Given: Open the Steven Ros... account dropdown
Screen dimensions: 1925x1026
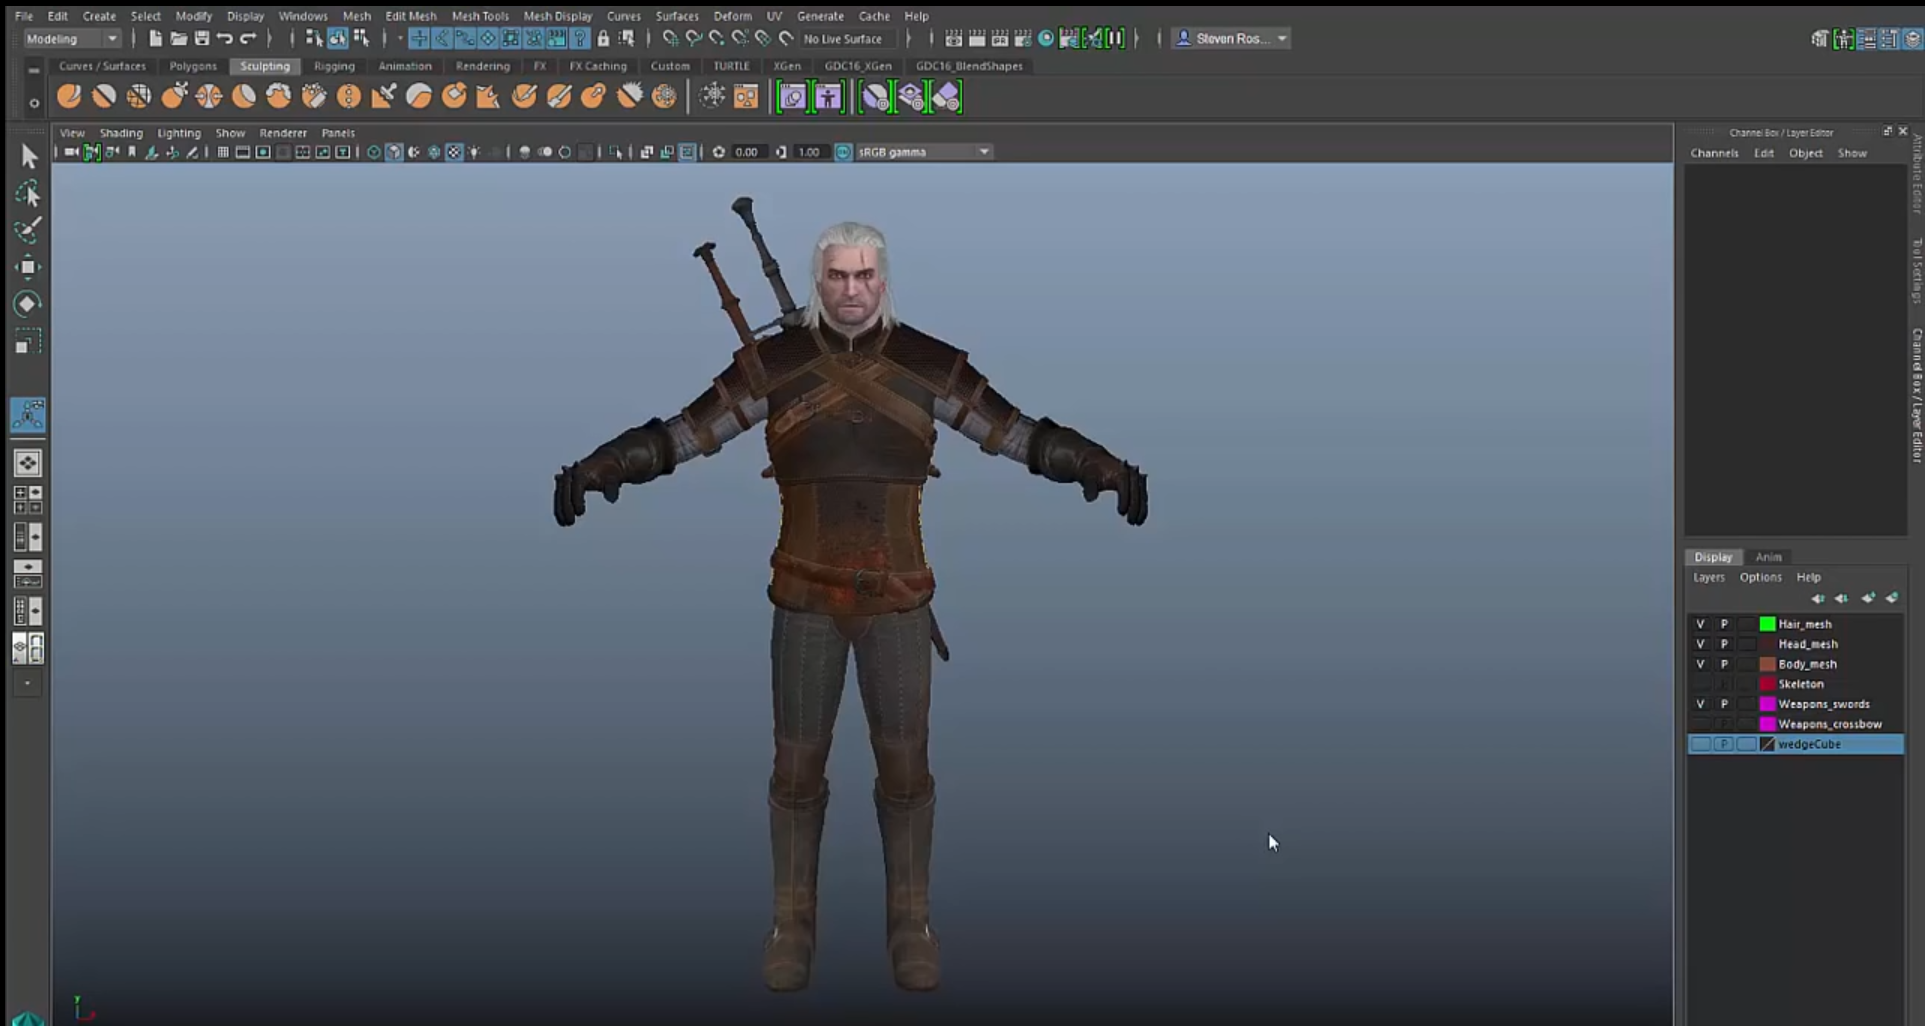Looking at the screenshot, I should pyautogui.click(x=1231, y=38).
